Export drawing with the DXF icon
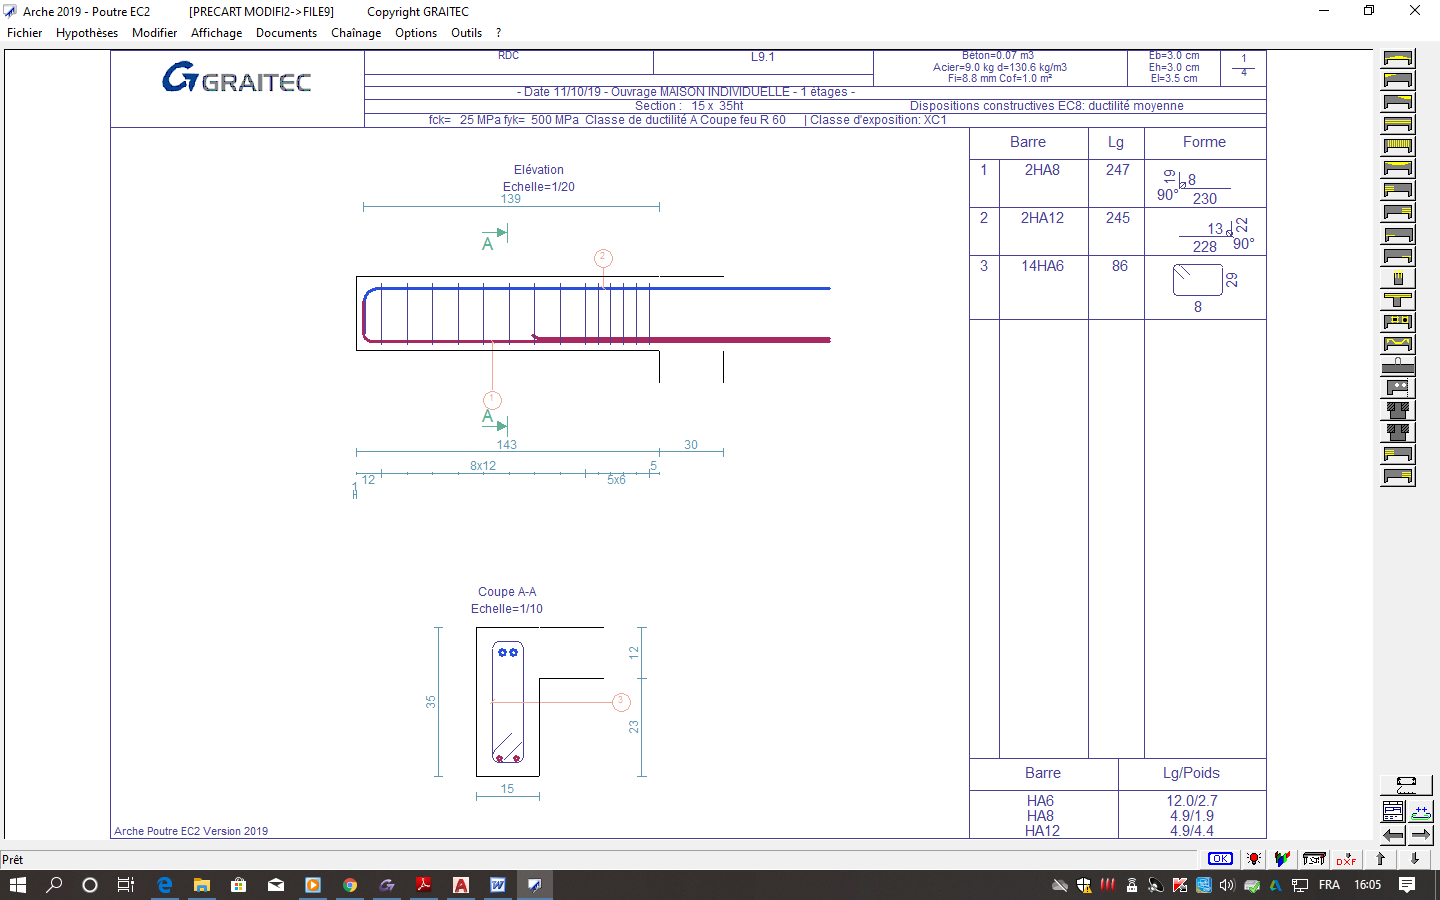This screenshot has width=1440, height=900. (x=1347, y=859)
